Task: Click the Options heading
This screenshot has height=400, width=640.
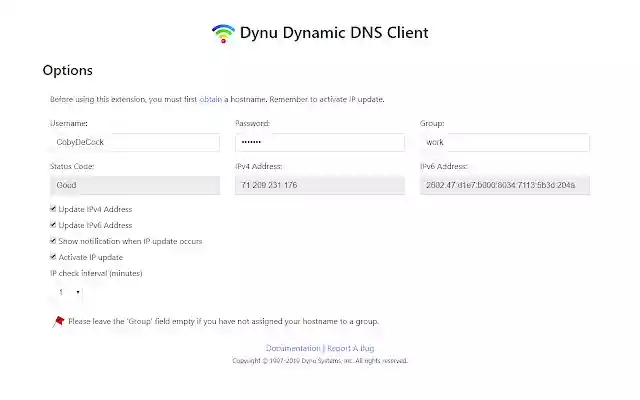Action: [68, 71]
